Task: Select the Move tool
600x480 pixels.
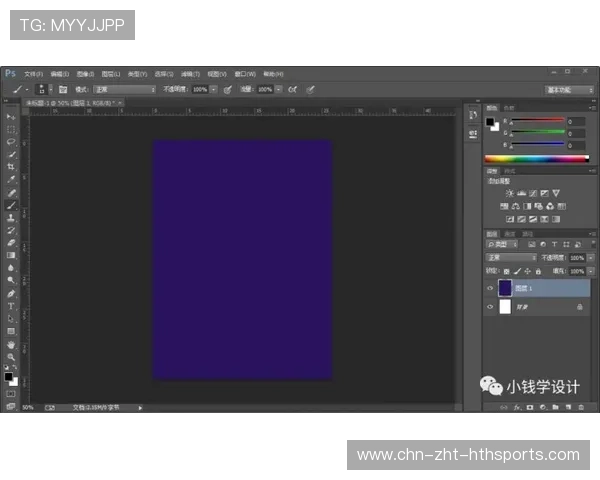Action: 12,118
